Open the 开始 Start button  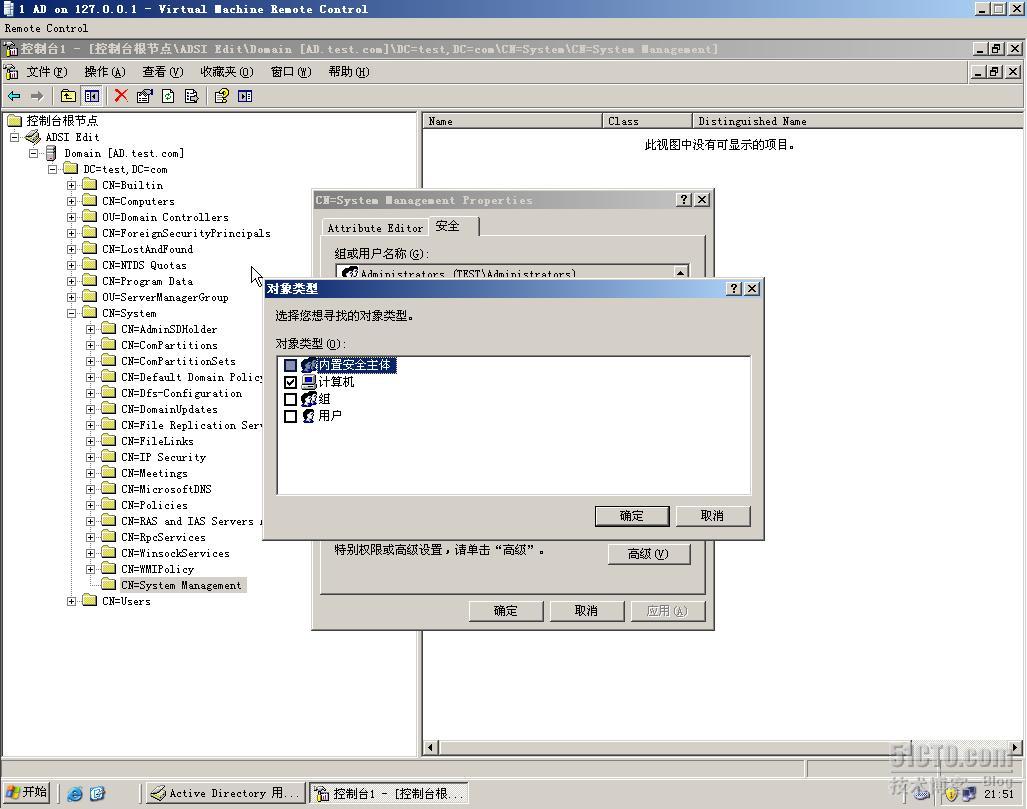coord(27,793)
